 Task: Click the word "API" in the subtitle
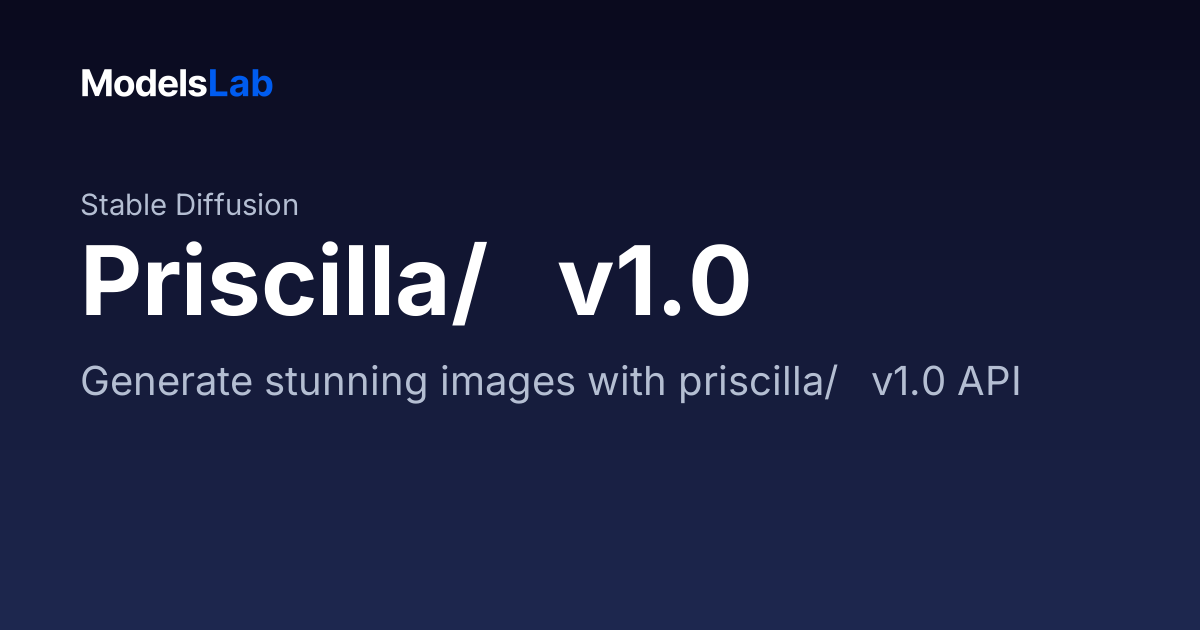(989, 383)
